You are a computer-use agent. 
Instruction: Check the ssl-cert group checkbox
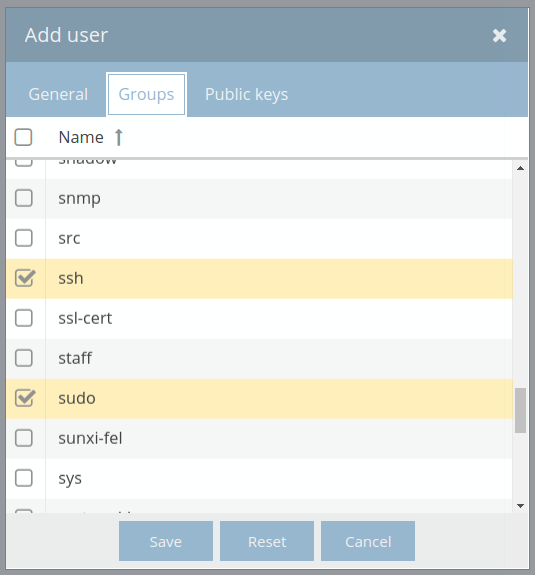[24, 318]
